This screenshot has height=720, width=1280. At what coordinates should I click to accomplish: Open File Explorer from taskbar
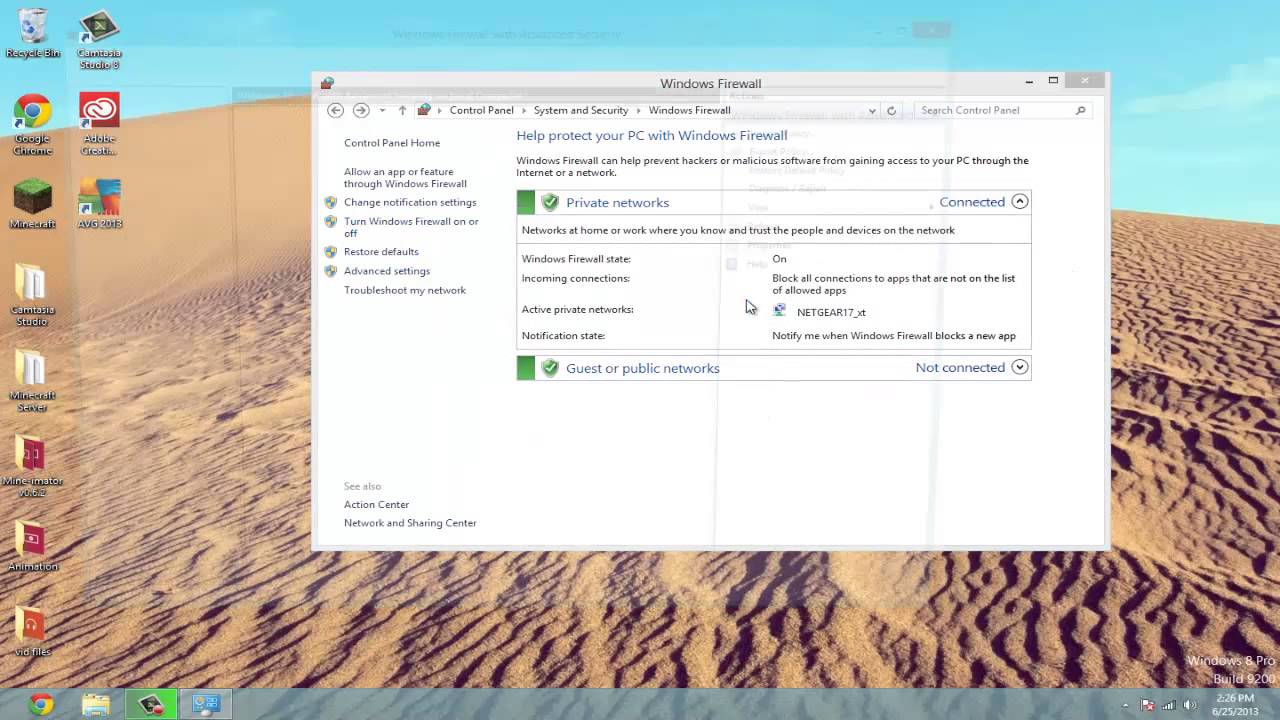(96, 704)
